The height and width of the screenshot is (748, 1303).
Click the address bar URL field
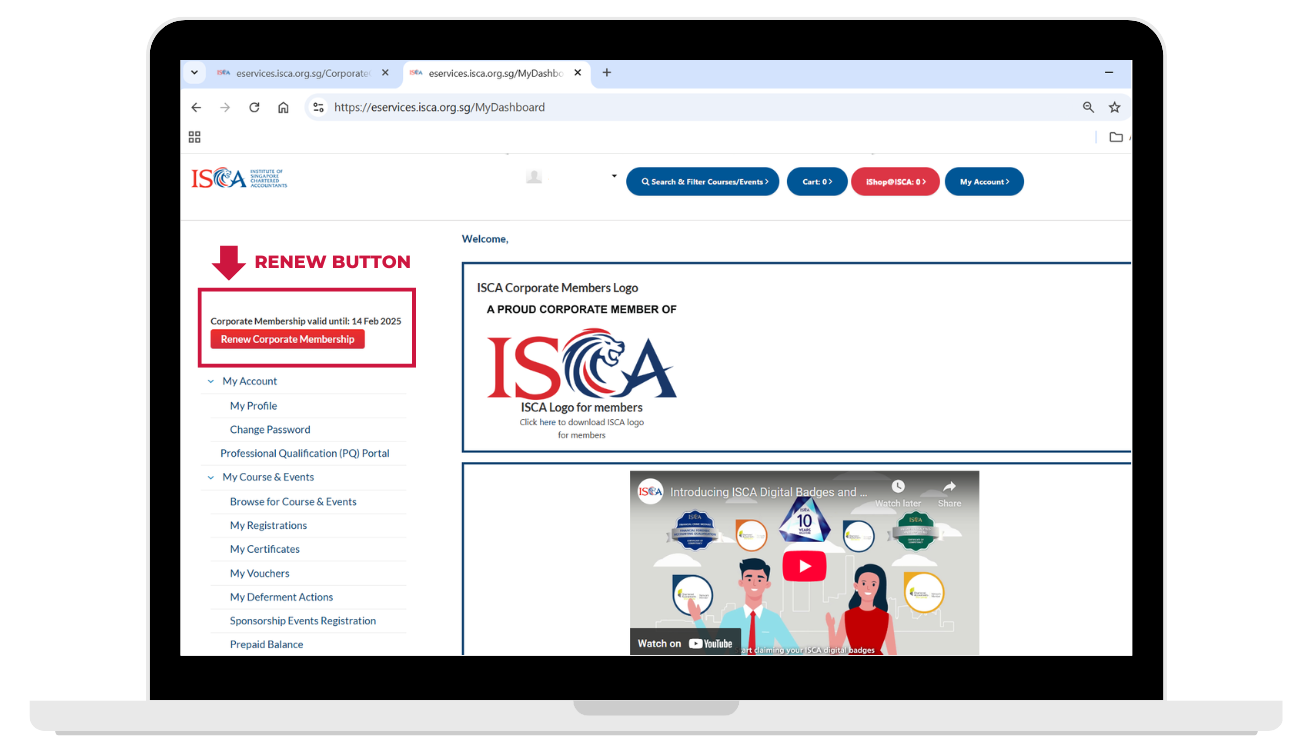pos(440,107)
